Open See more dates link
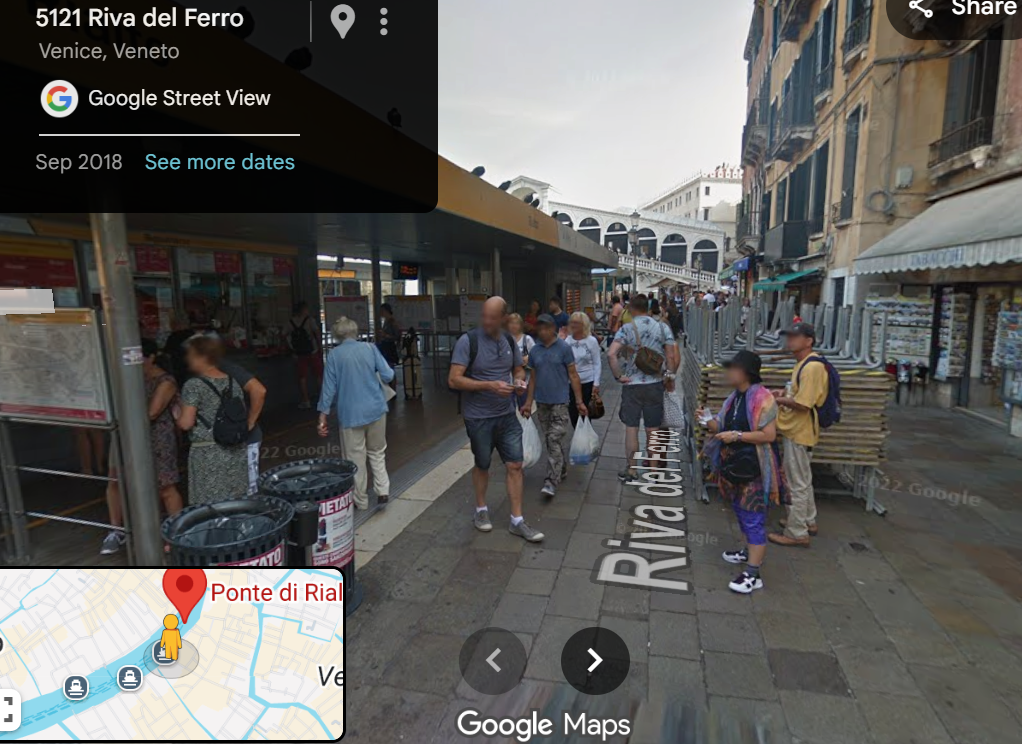 click(x=220, y=162)
